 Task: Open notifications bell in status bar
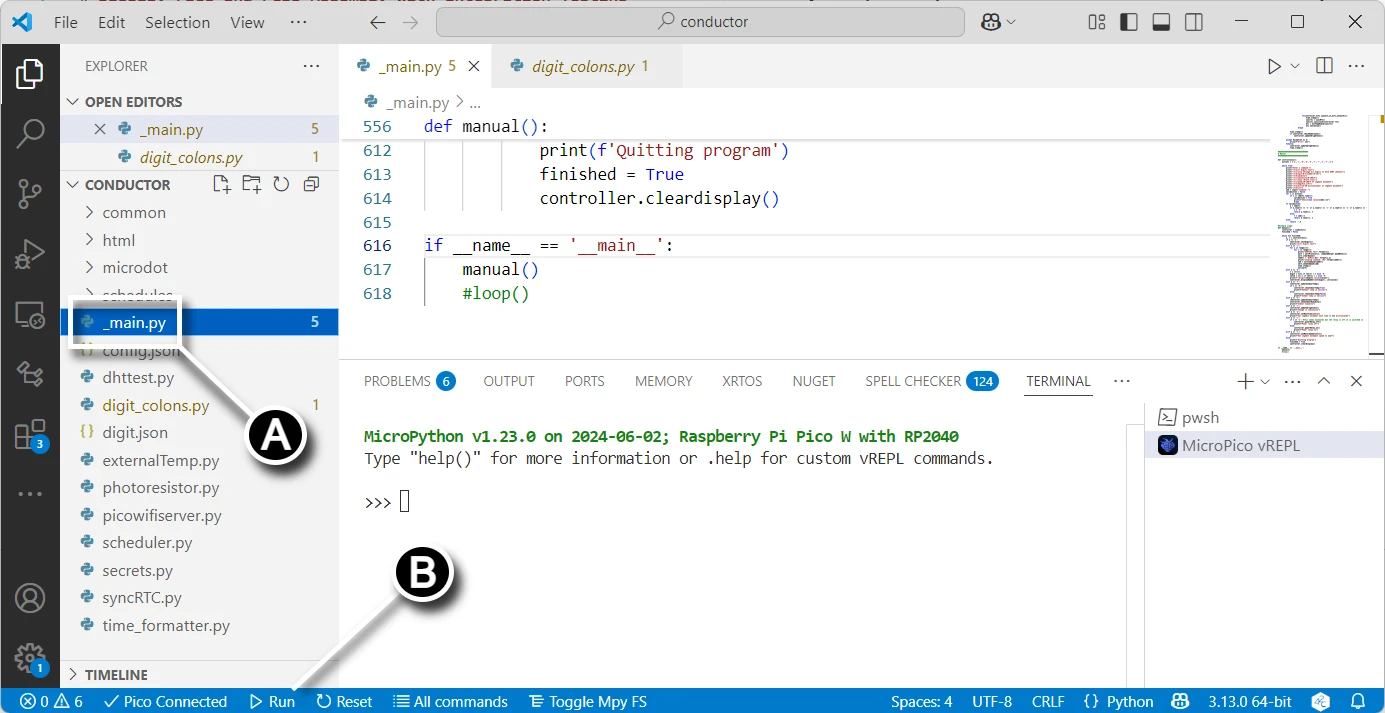1358,701
